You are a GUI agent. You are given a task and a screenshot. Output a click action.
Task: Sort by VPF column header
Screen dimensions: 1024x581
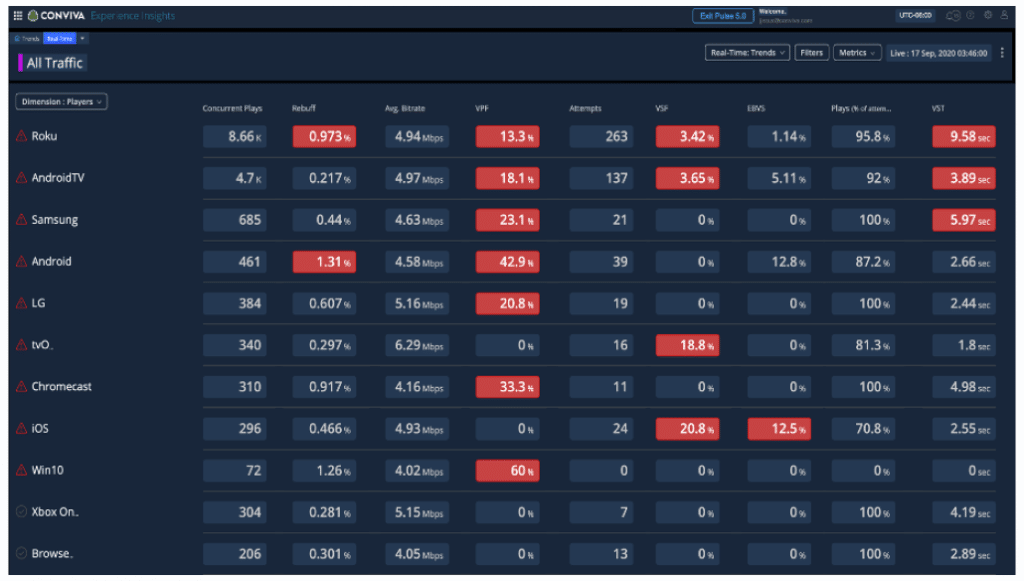click(482, 108)
